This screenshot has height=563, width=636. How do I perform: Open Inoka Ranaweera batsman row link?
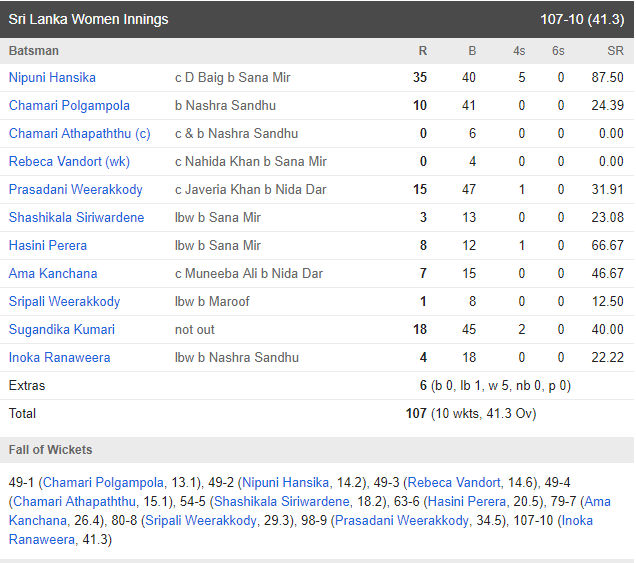click(59, 357)
